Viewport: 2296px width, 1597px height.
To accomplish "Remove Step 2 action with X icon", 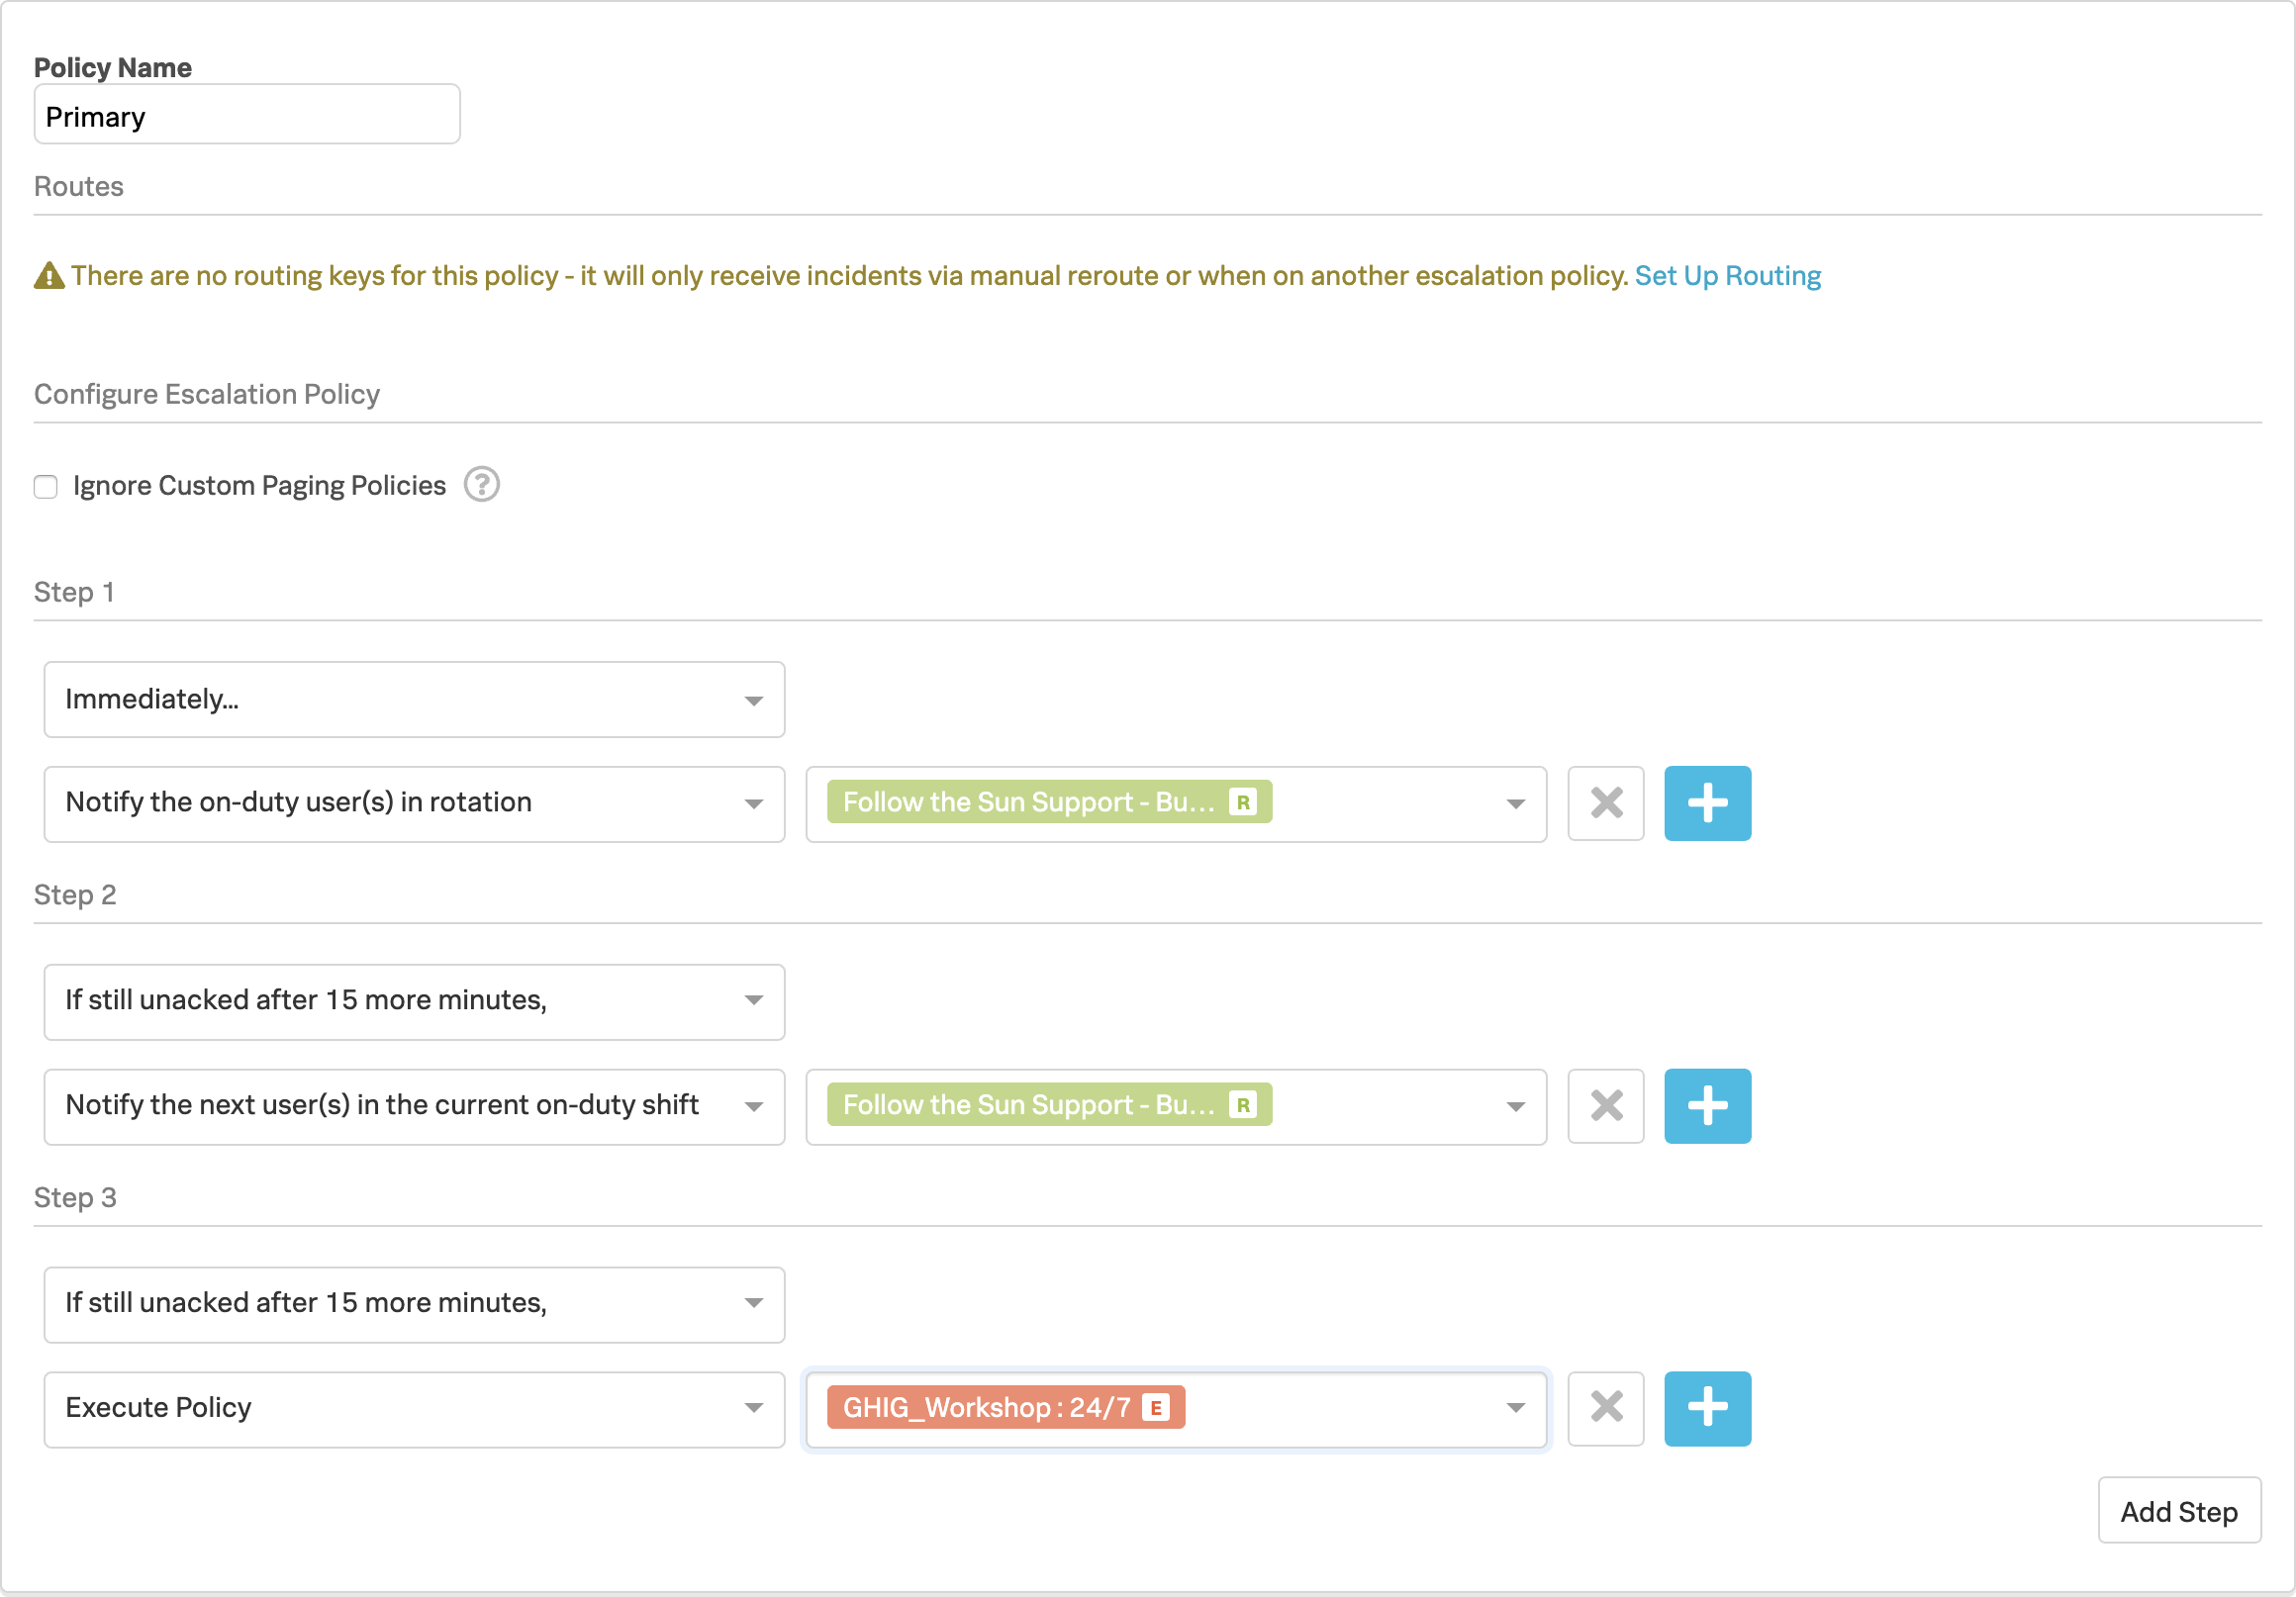I will click(x=1605, y=1106).
